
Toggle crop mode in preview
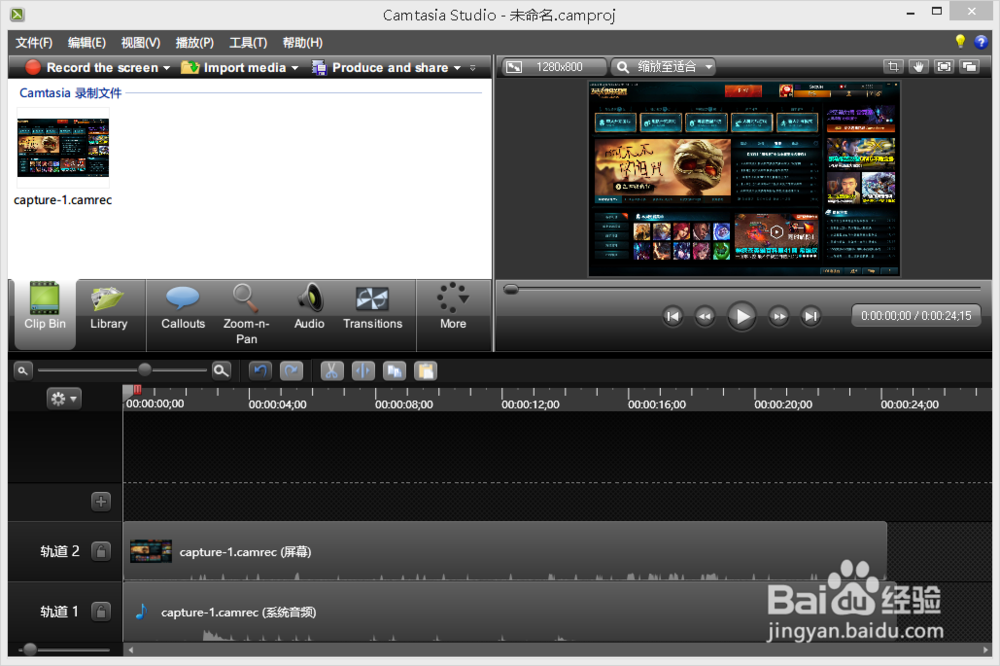(x=893, y=66)
